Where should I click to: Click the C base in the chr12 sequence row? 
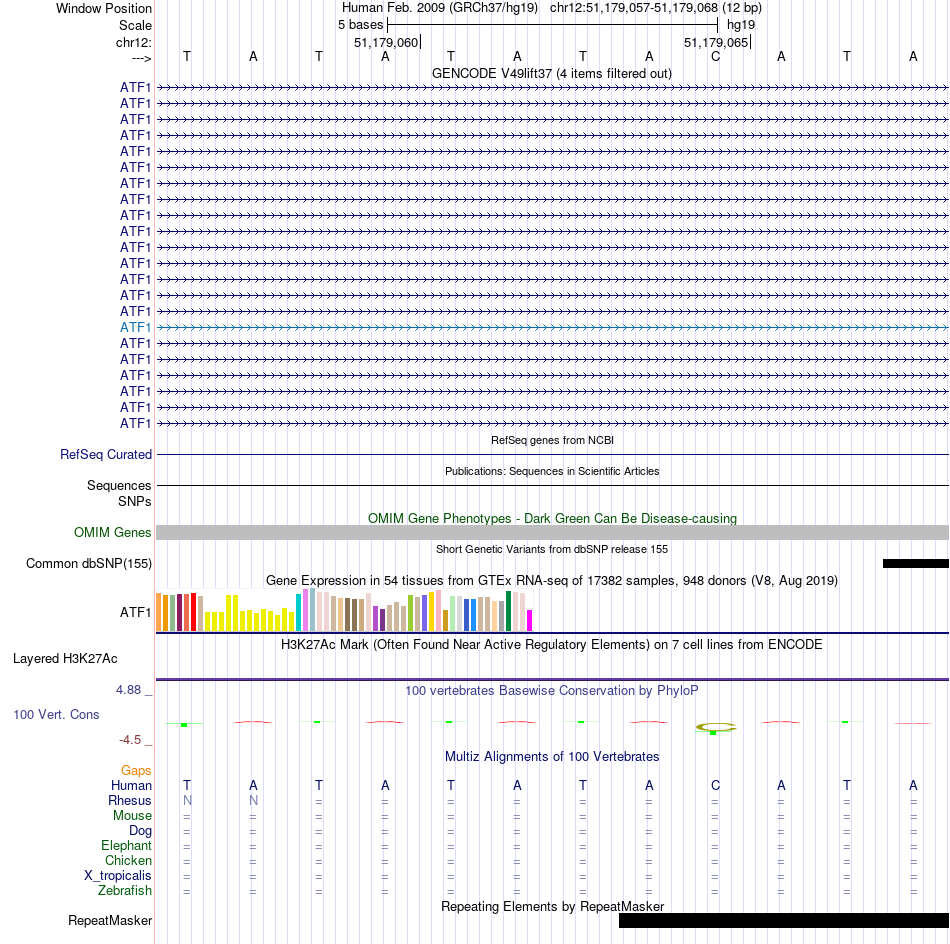click(x=716, y=56)
